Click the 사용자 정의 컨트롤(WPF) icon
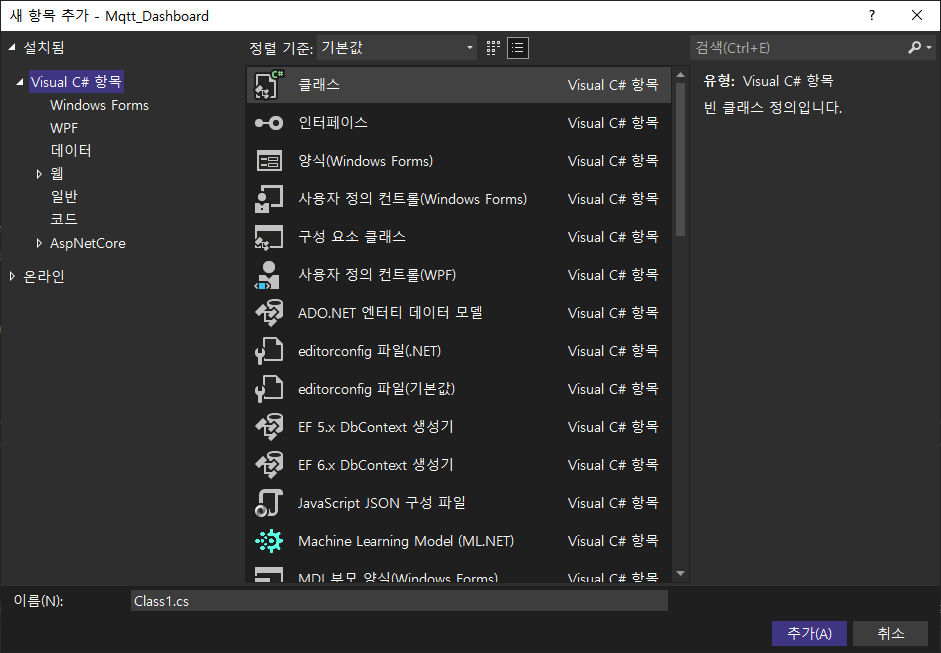 268,275
